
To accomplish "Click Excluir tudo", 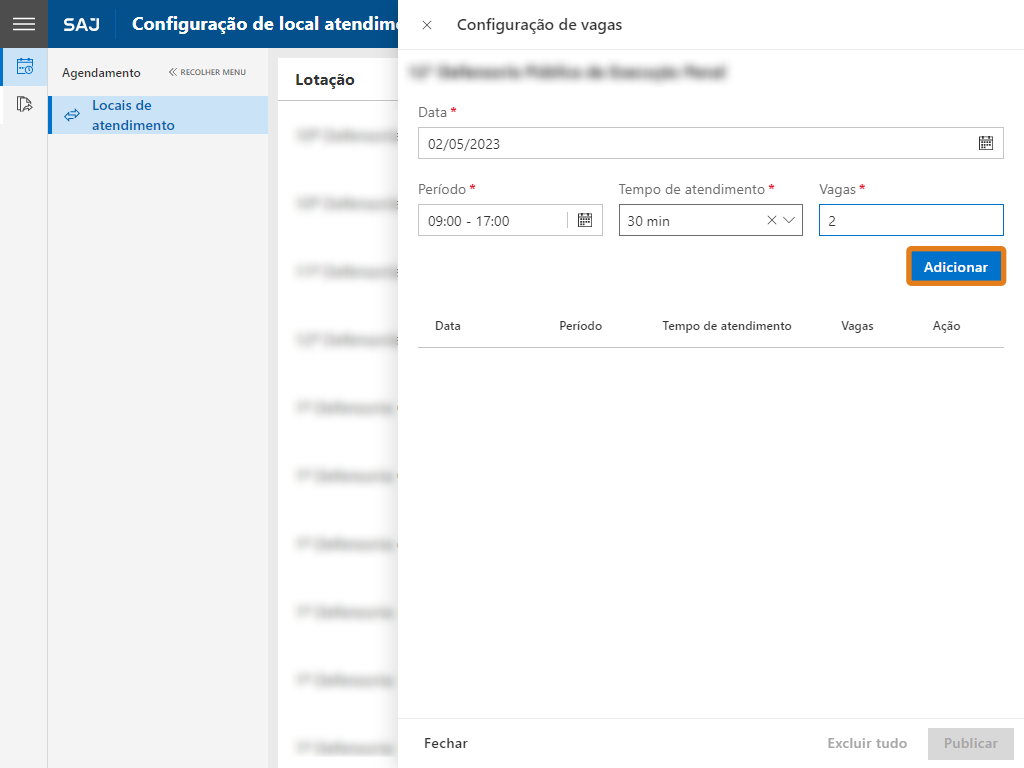I will pyautogui.click(x=867, y=743).
